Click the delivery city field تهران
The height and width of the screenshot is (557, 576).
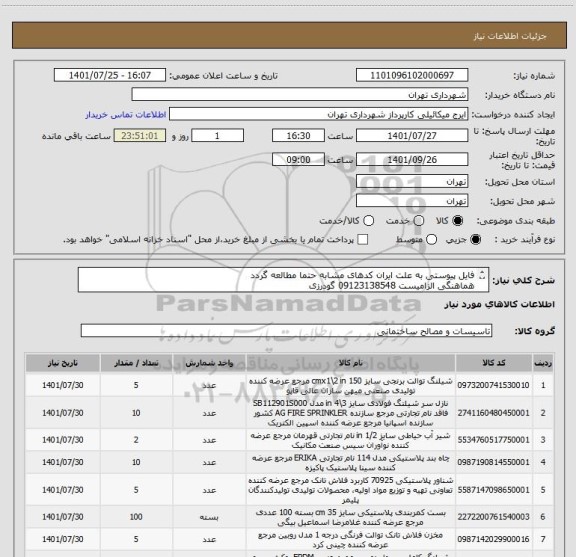[412, 201]
